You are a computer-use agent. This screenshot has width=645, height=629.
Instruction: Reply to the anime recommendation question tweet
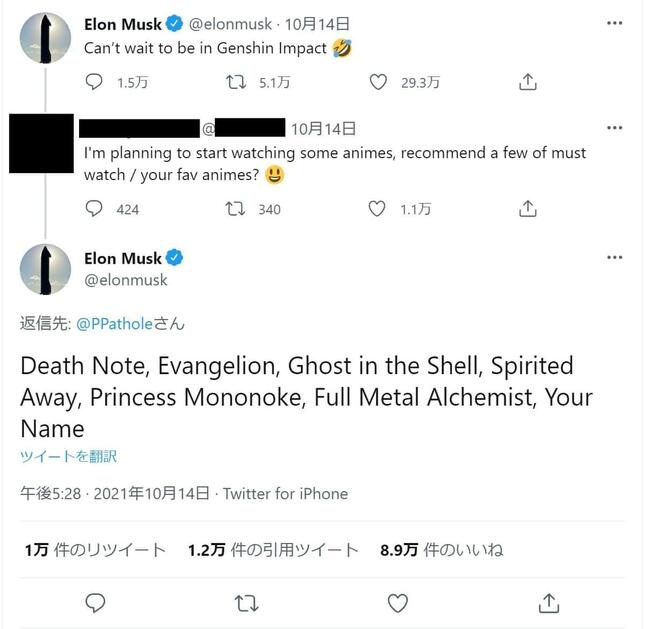[95, 209]
